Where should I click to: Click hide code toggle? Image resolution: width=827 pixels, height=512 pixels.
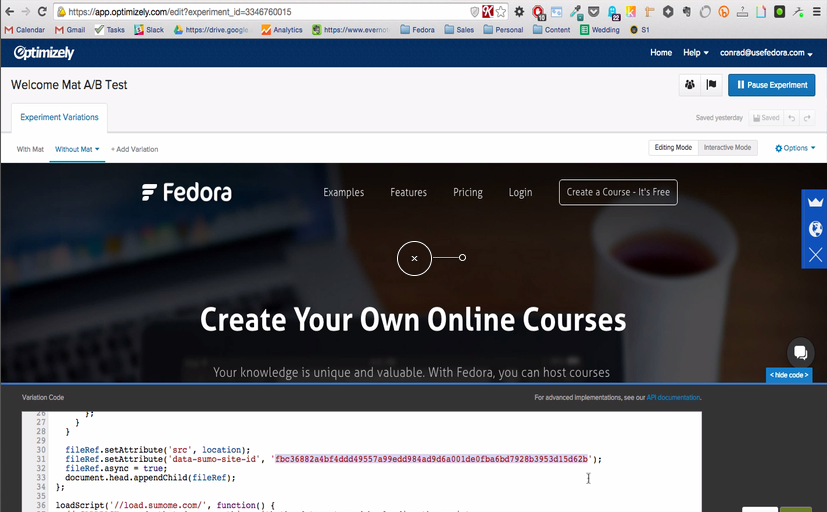pyautogui.click(x=789, y=375)
